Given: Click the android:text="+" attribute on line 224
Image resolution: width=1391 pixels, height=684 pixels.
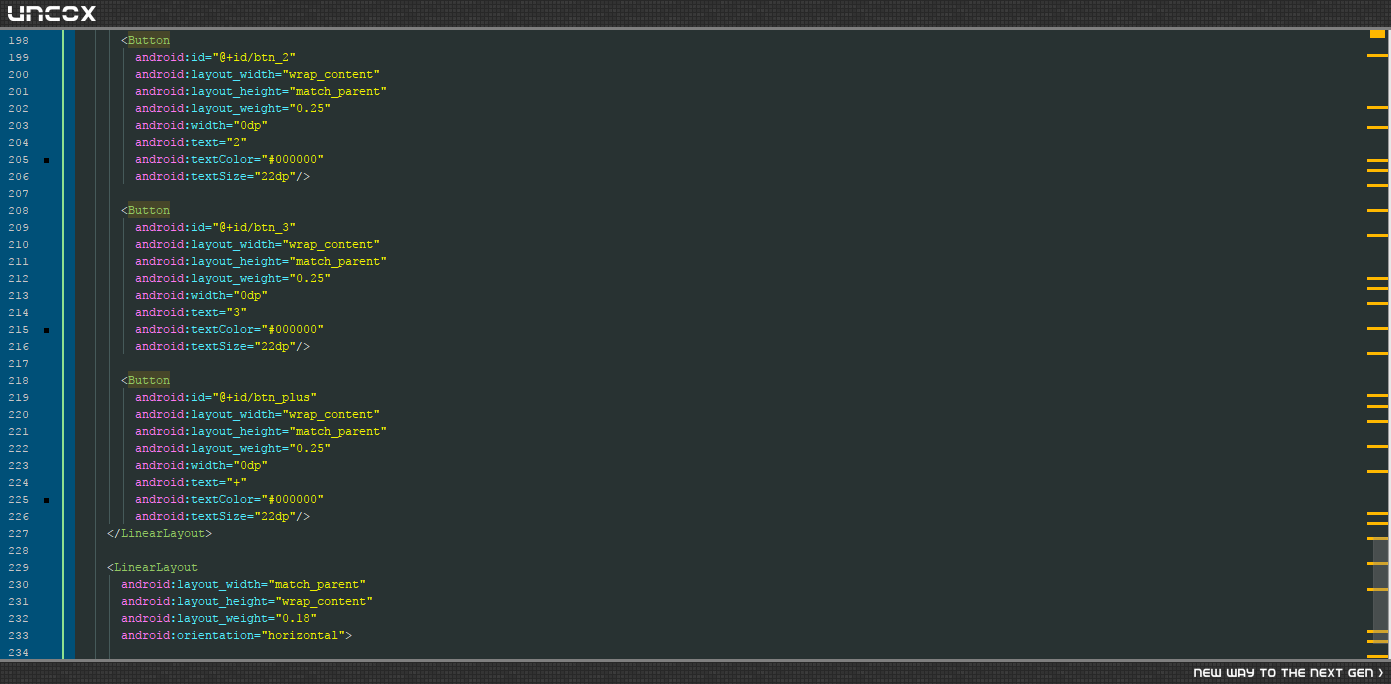Looking at the screenshot, I should tap(191, 483).
